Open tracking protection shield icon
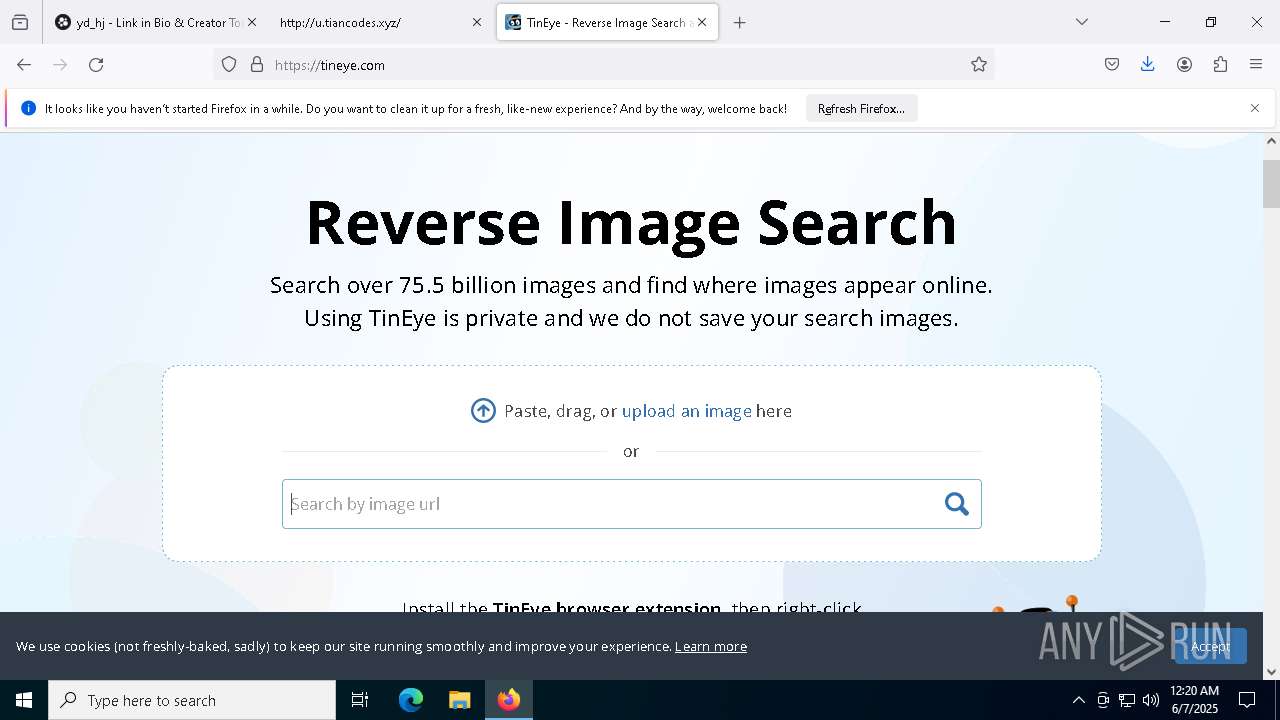1280x720 pixels. click(x=229, y=65)
